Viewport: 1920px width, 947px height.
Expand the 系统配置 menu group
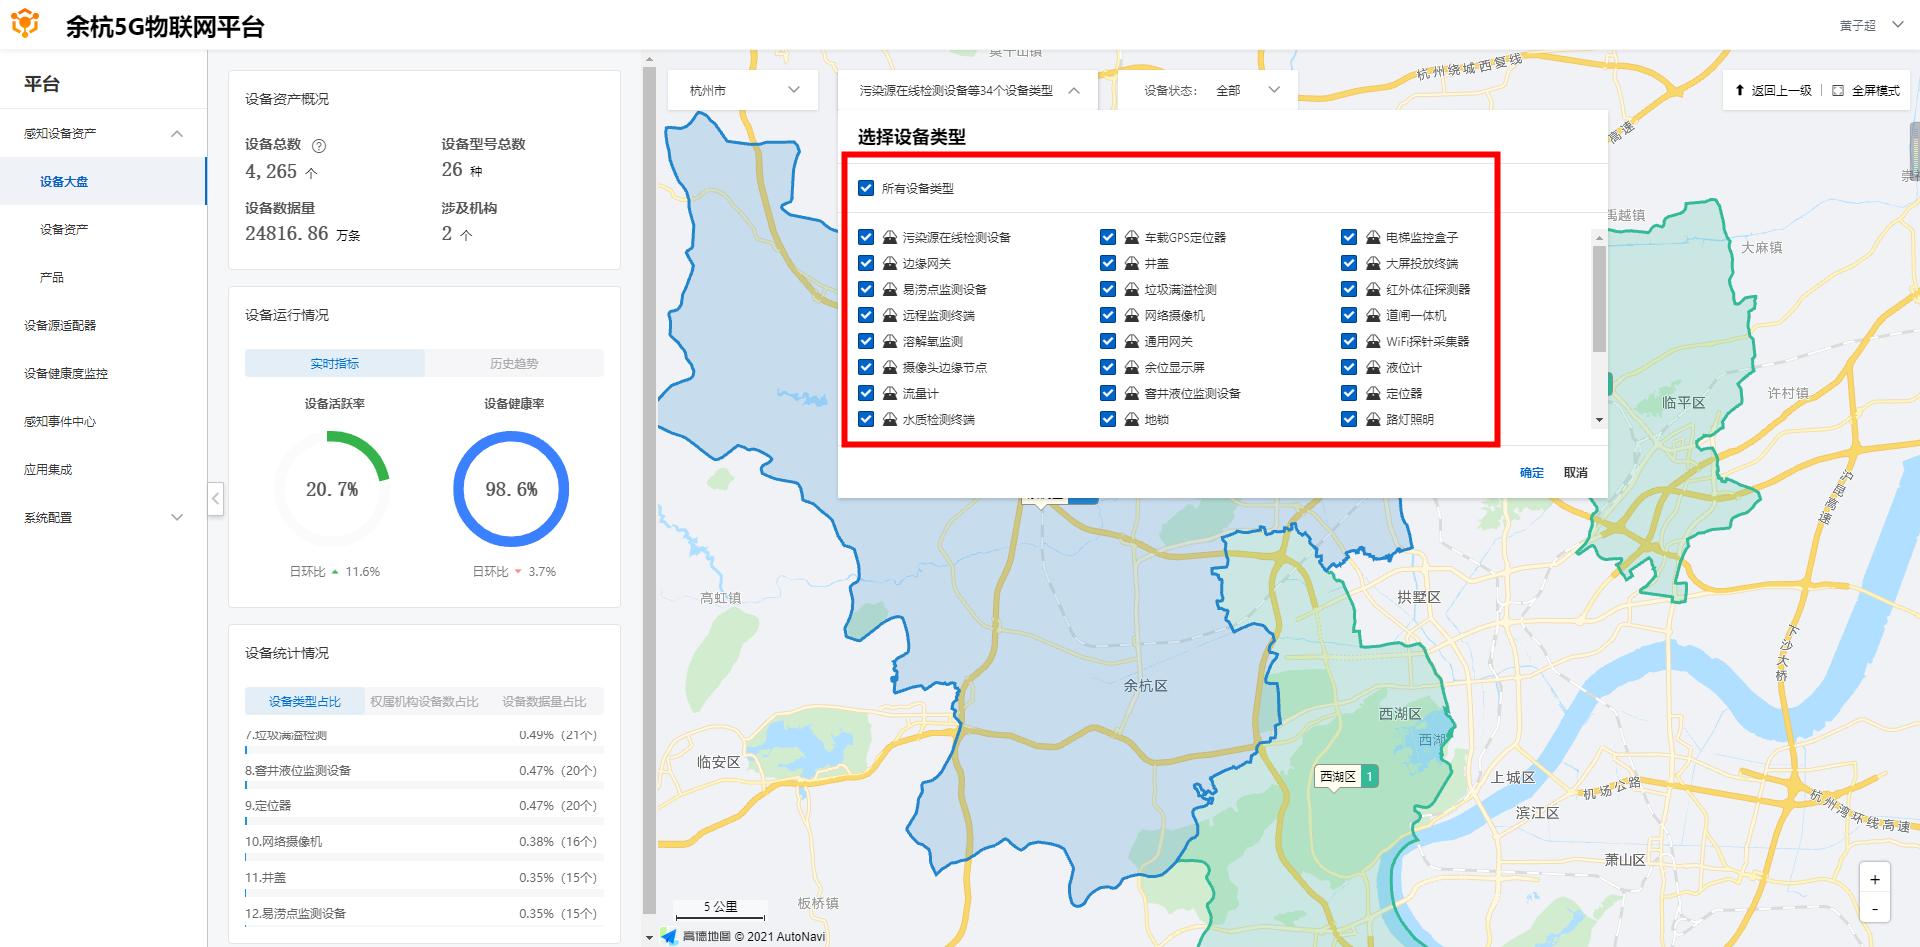103,518
